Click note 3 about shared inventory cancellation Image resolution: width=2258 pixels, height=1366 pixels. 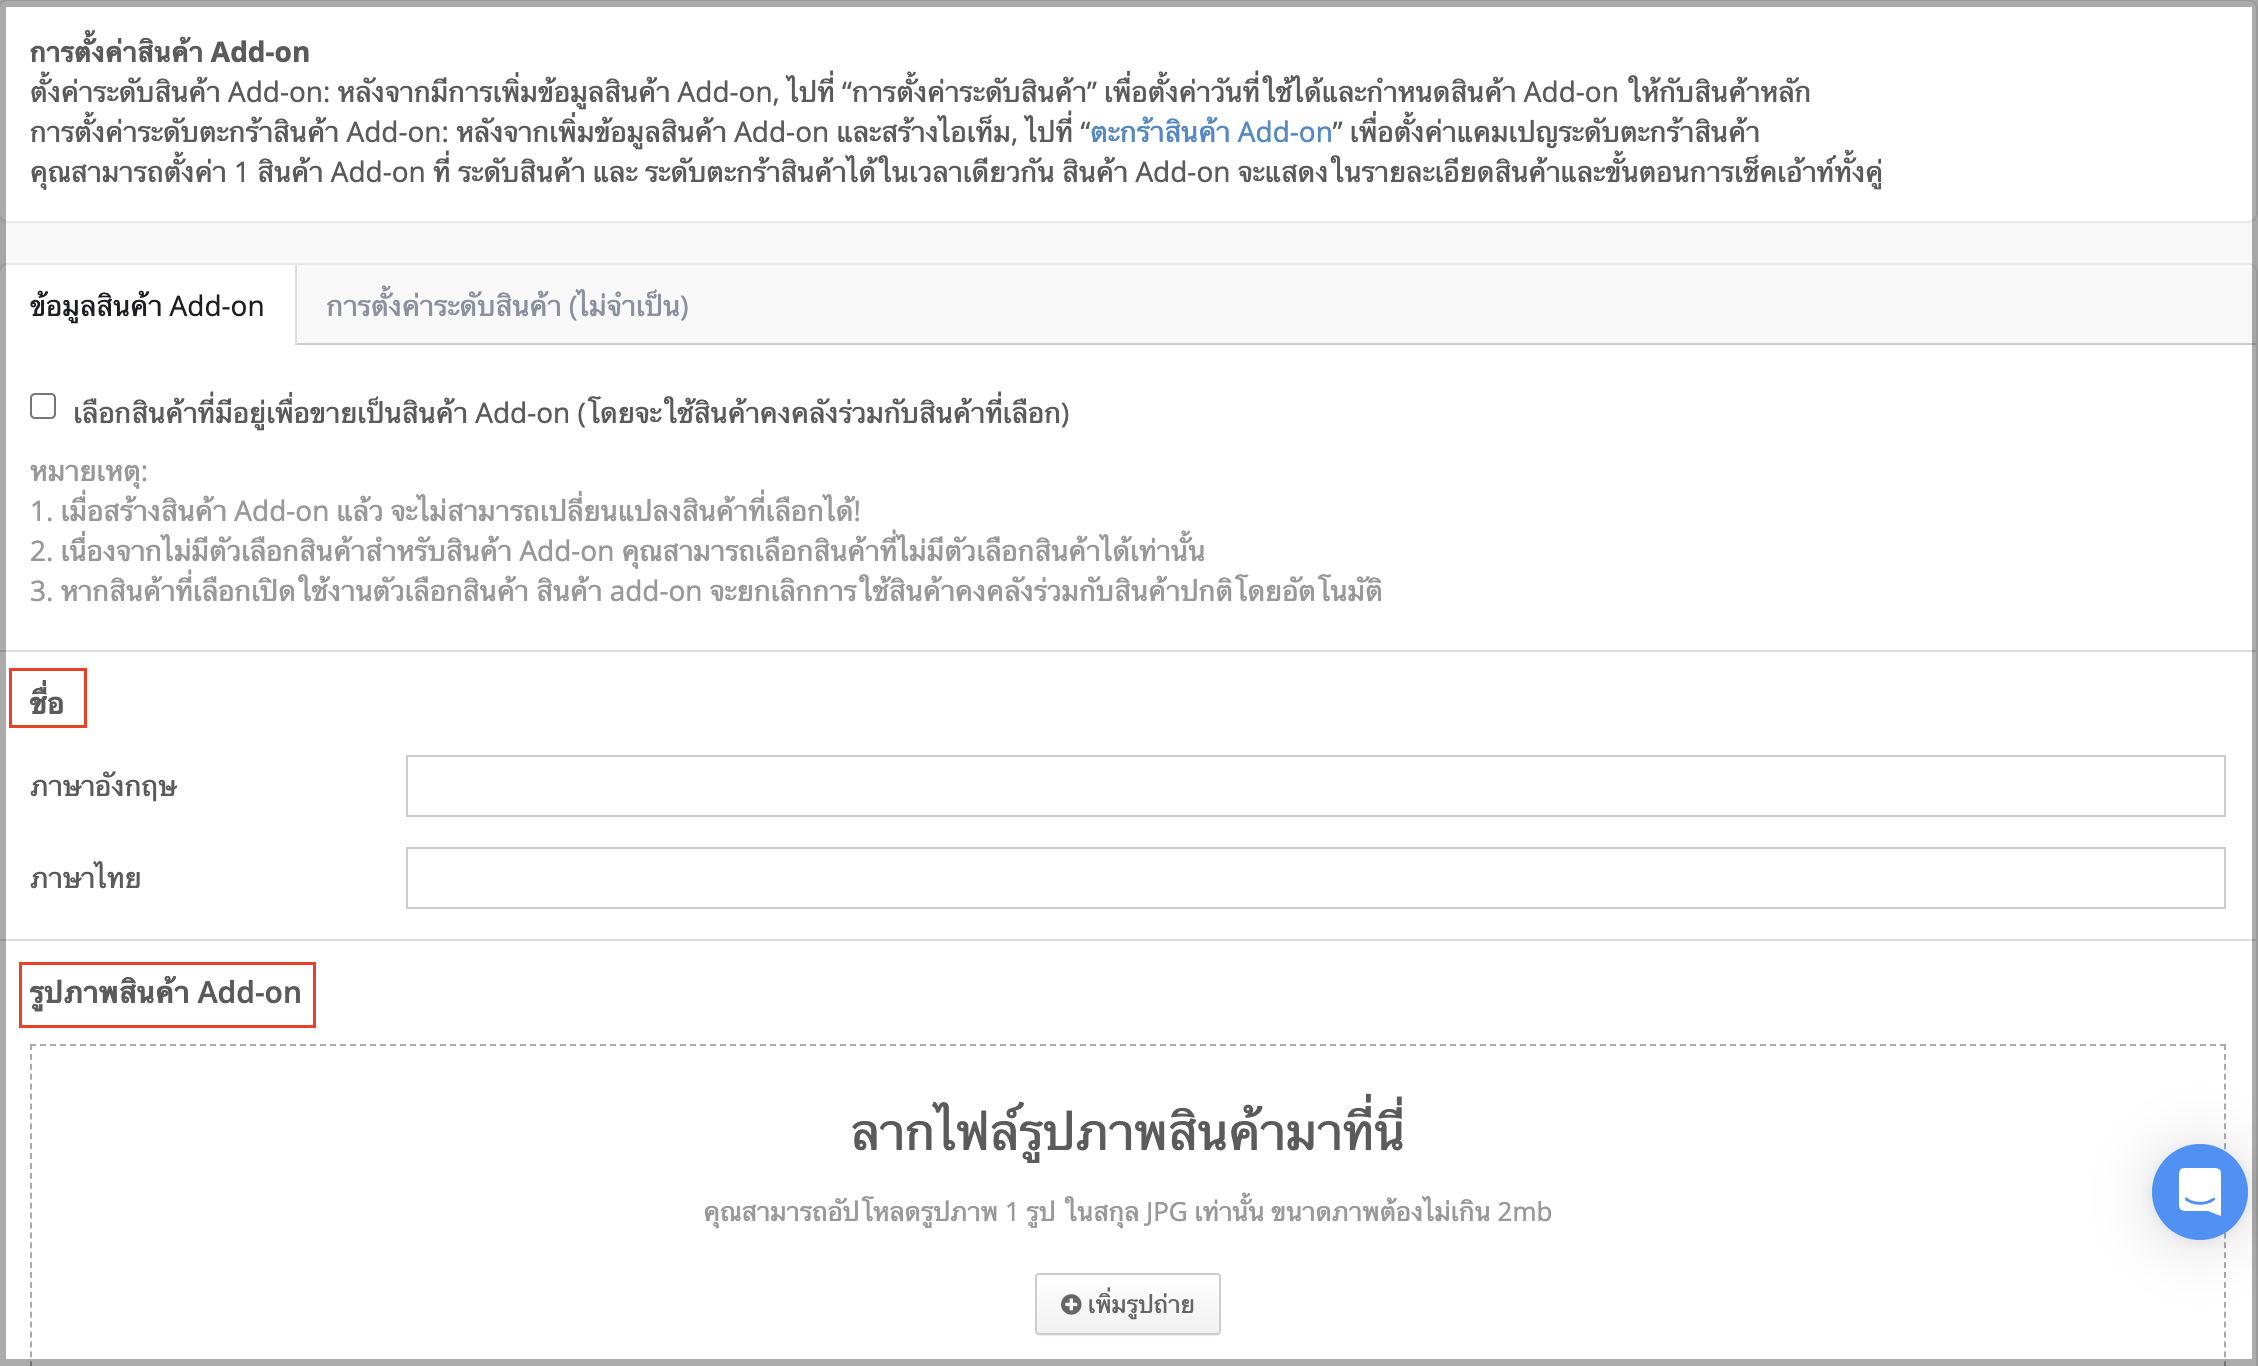(706, 591)
